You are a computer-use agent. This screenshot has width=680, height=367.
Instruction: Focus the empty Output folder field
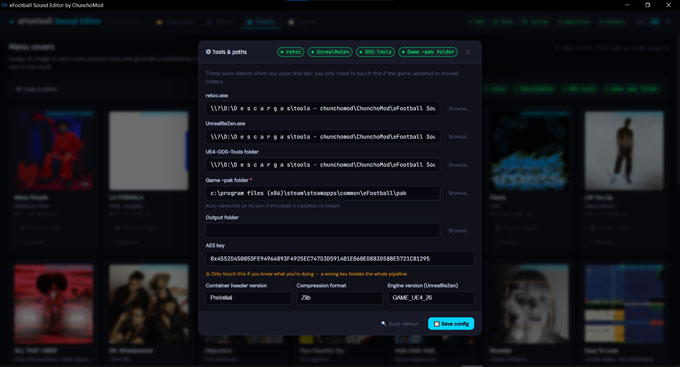pos(323,230)
